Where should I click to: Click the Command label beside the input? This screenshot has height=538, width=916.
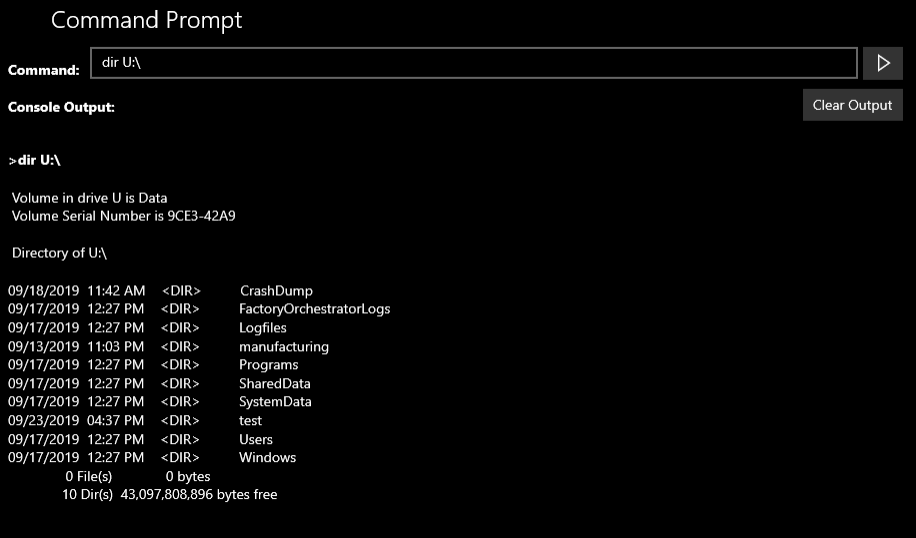pyautogui.click(x=43, y=70)
